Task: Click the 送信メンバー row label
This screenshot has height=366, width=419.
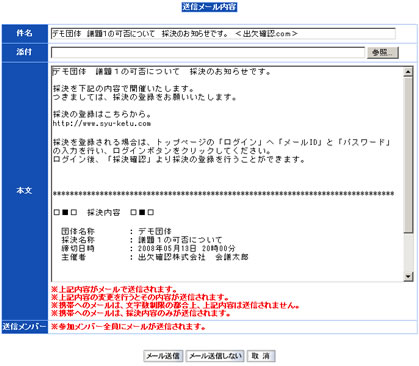Action: pos(24,327)
